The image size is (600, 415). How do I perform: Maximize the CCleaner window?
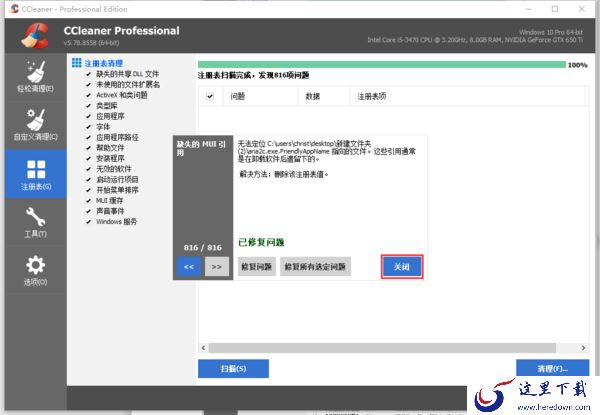coord(555,9)
